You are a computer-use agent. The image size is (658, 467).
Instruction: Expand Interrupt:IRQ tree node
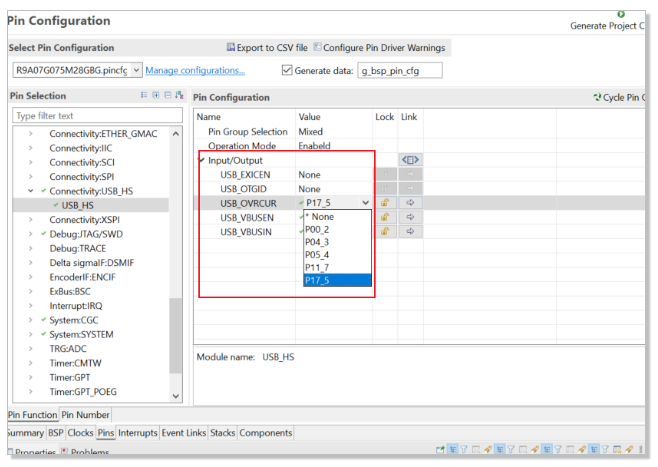point(30,305)
